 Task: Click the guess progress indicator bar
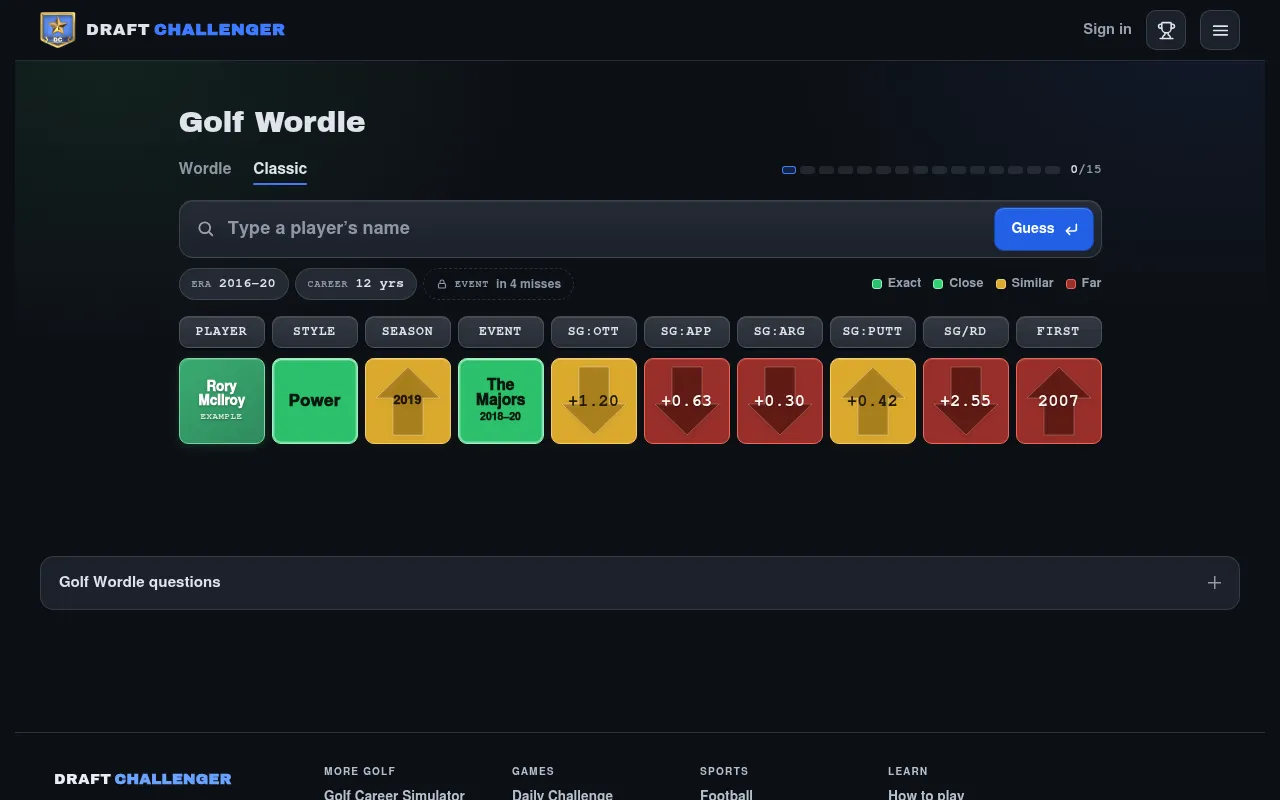tap(921, 170)
